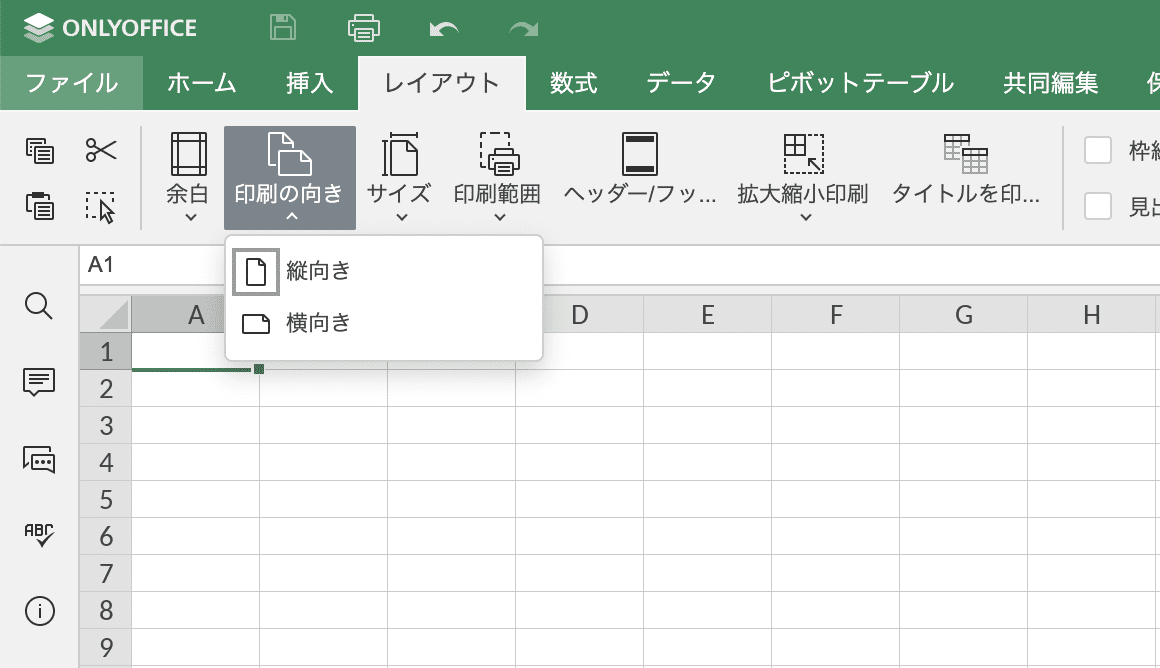The image size is (1160, 668).
Task: Enable the 枠線 (gridlines) checkbox
Action: [1099, 150]
